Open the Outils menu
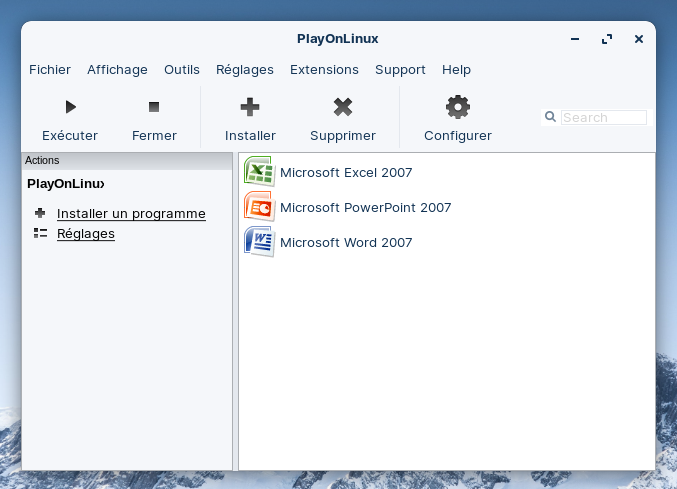 click(x=182, y=69)
